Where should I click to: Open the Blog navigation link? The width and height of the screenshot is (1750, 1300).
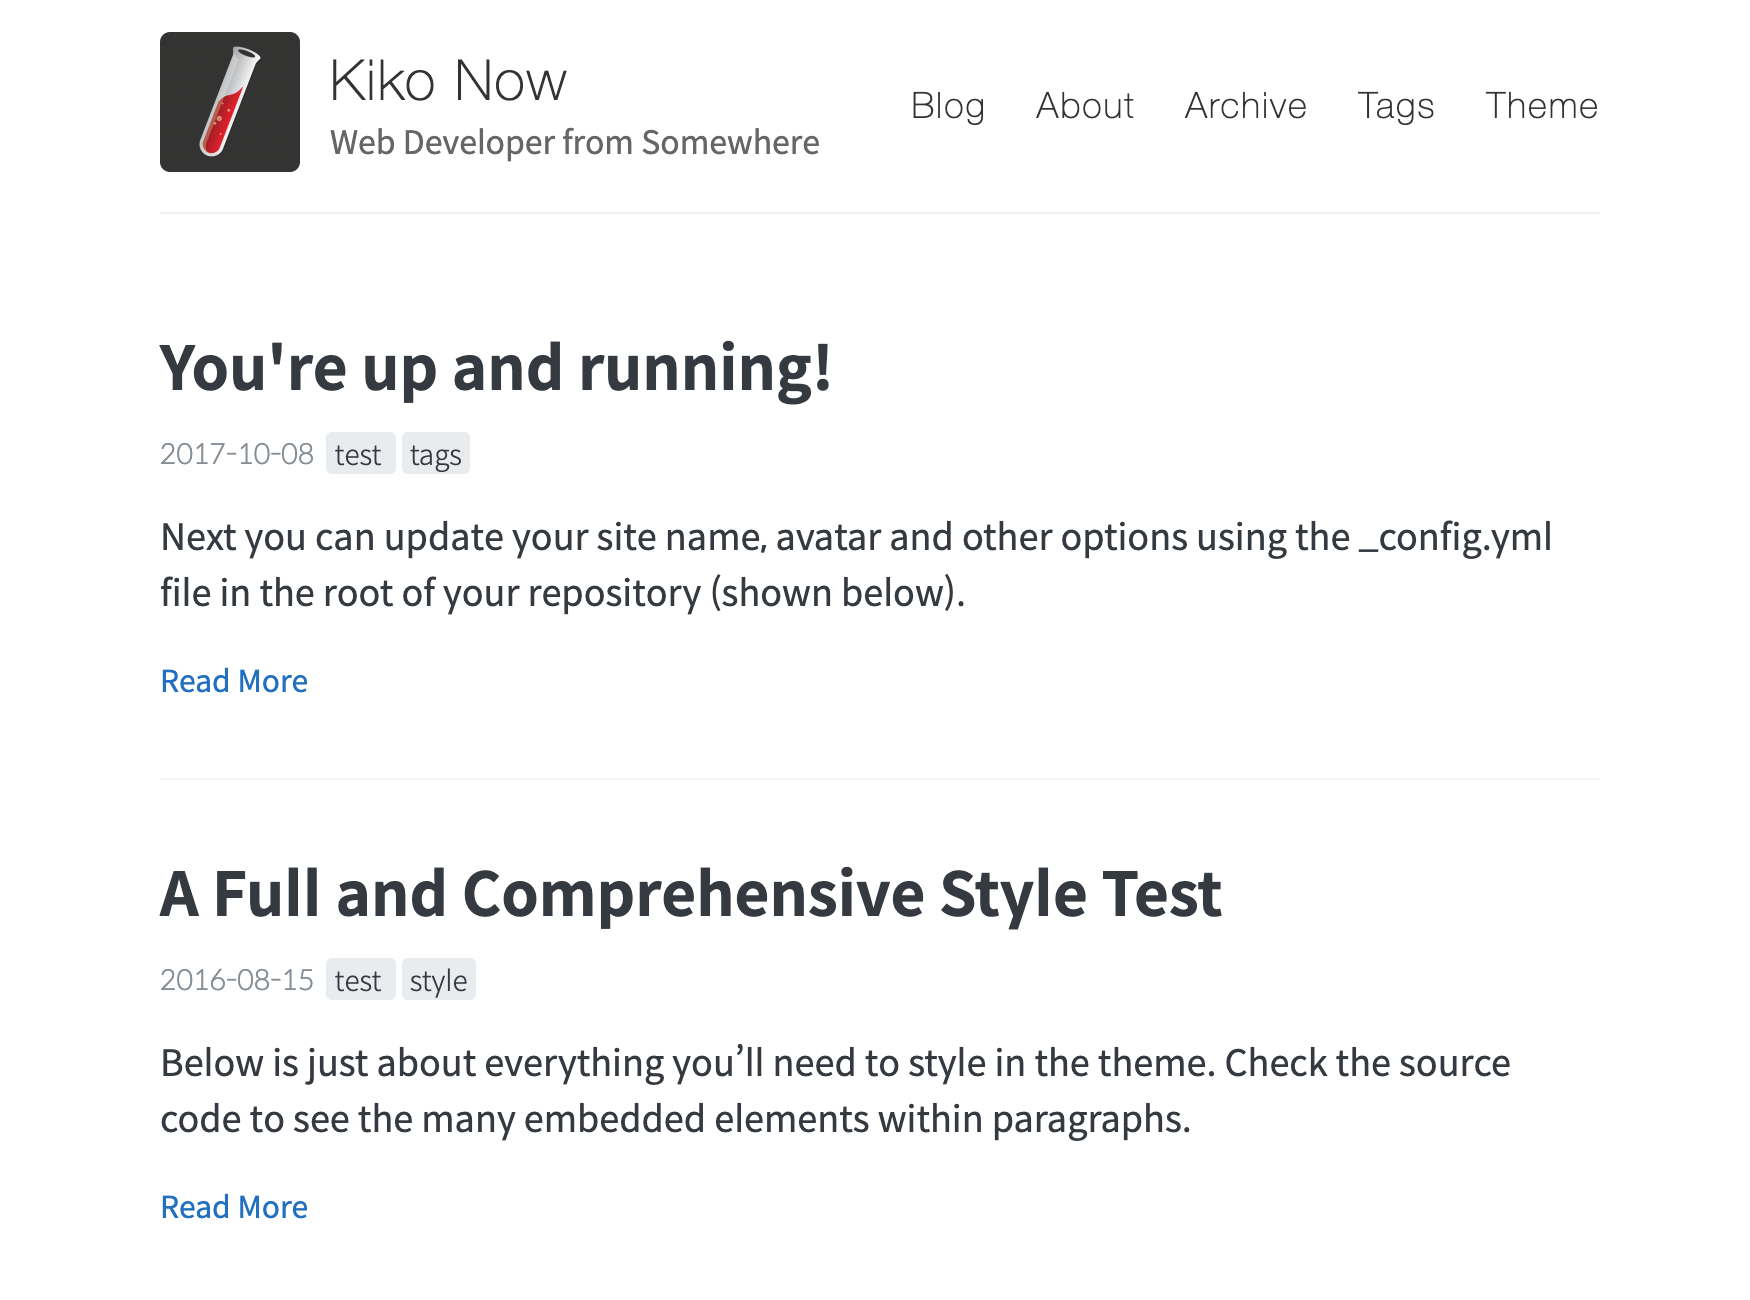(947, 106)
